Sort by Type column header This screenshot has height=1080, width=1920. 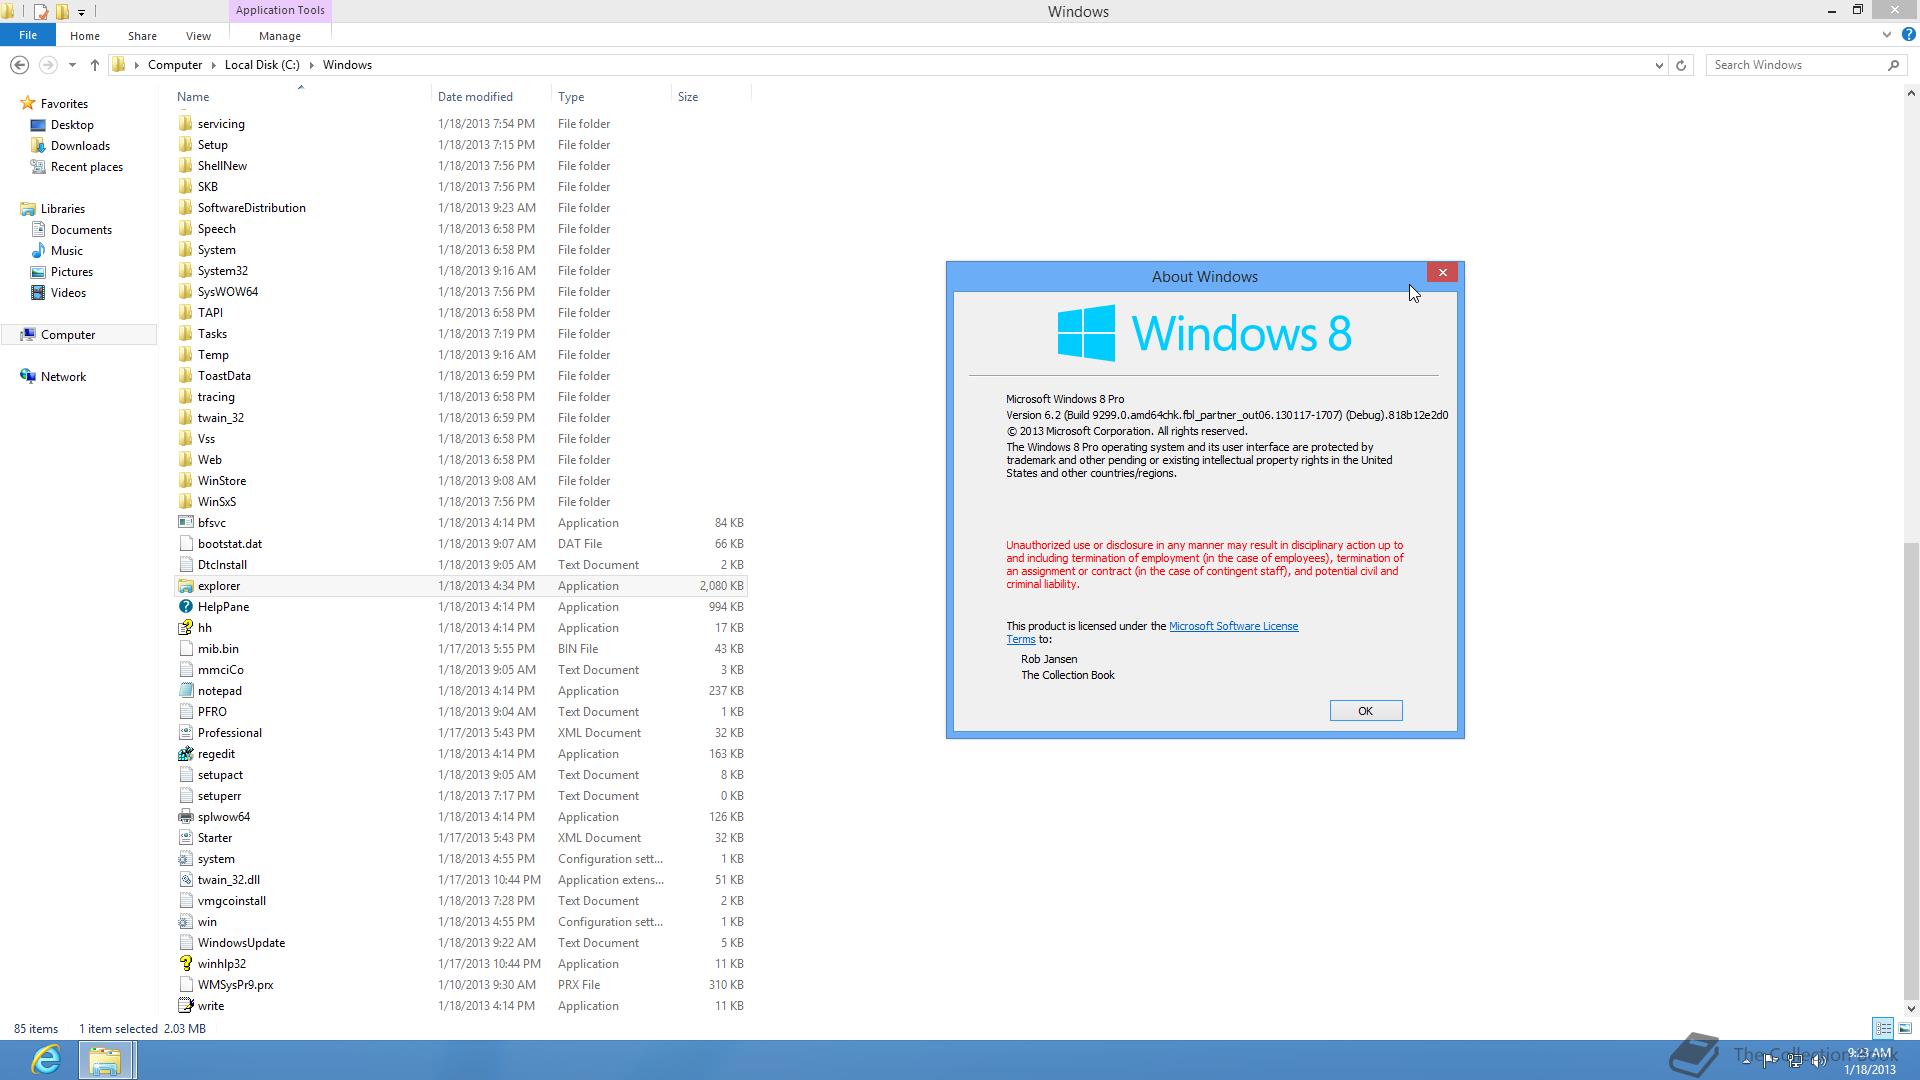pos(610,96)
